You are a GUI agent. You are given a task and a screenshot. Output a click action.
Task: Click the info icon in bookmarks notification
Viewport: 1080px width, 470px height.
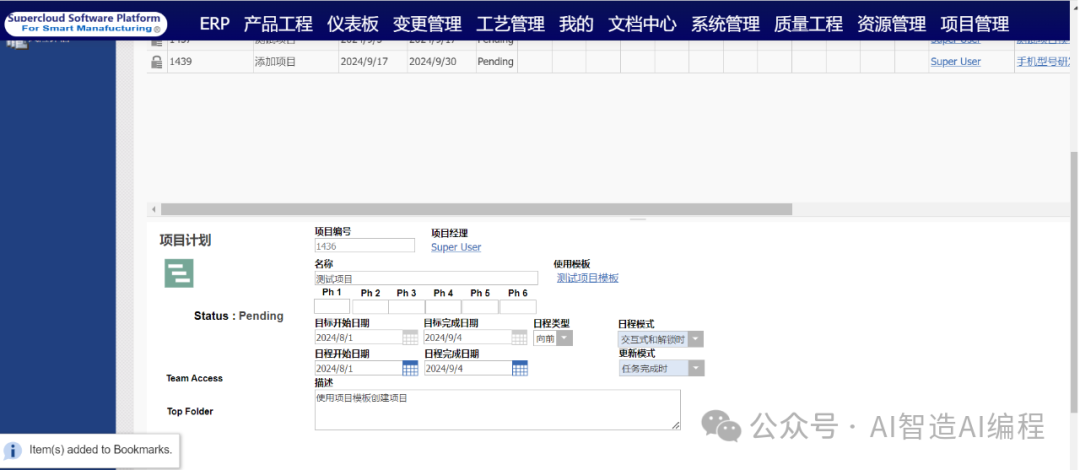[x=12, y=451]
